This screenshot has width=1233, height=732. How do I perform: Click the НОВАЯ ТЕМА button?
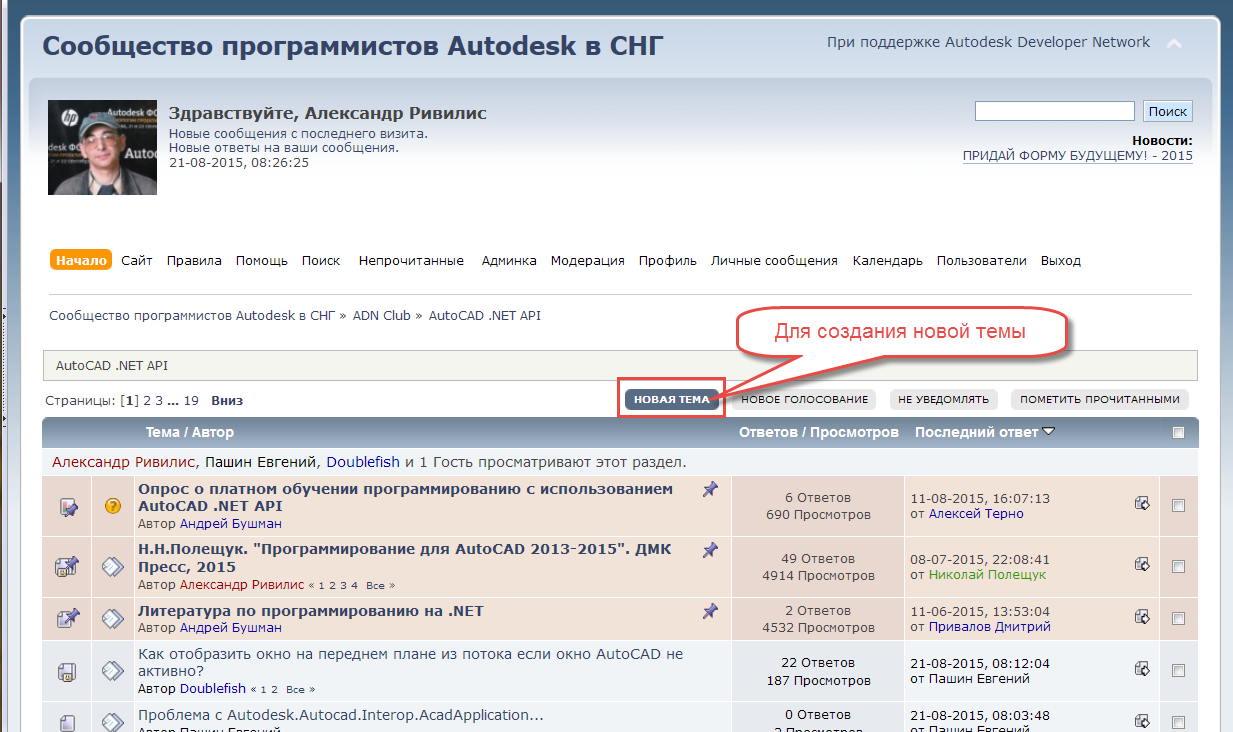point(672,400)
